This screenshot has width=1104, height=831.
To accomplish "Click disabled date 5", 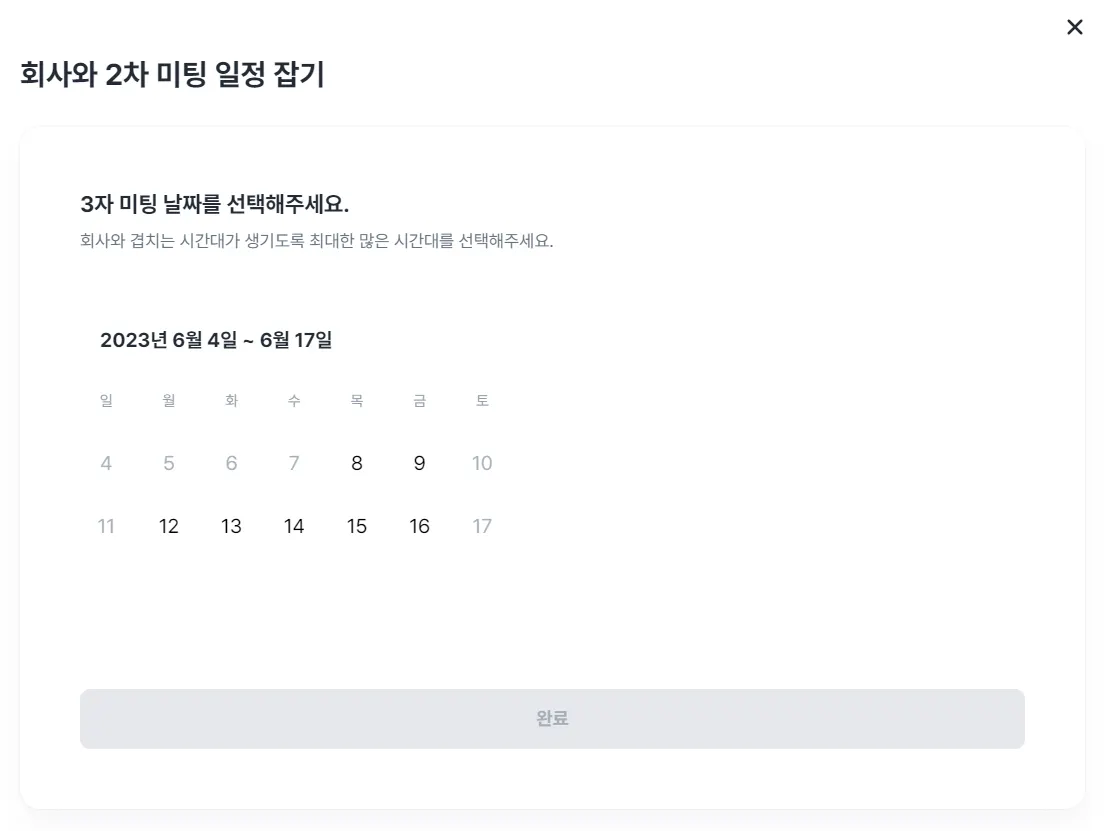I will click(x=169, y=464).
